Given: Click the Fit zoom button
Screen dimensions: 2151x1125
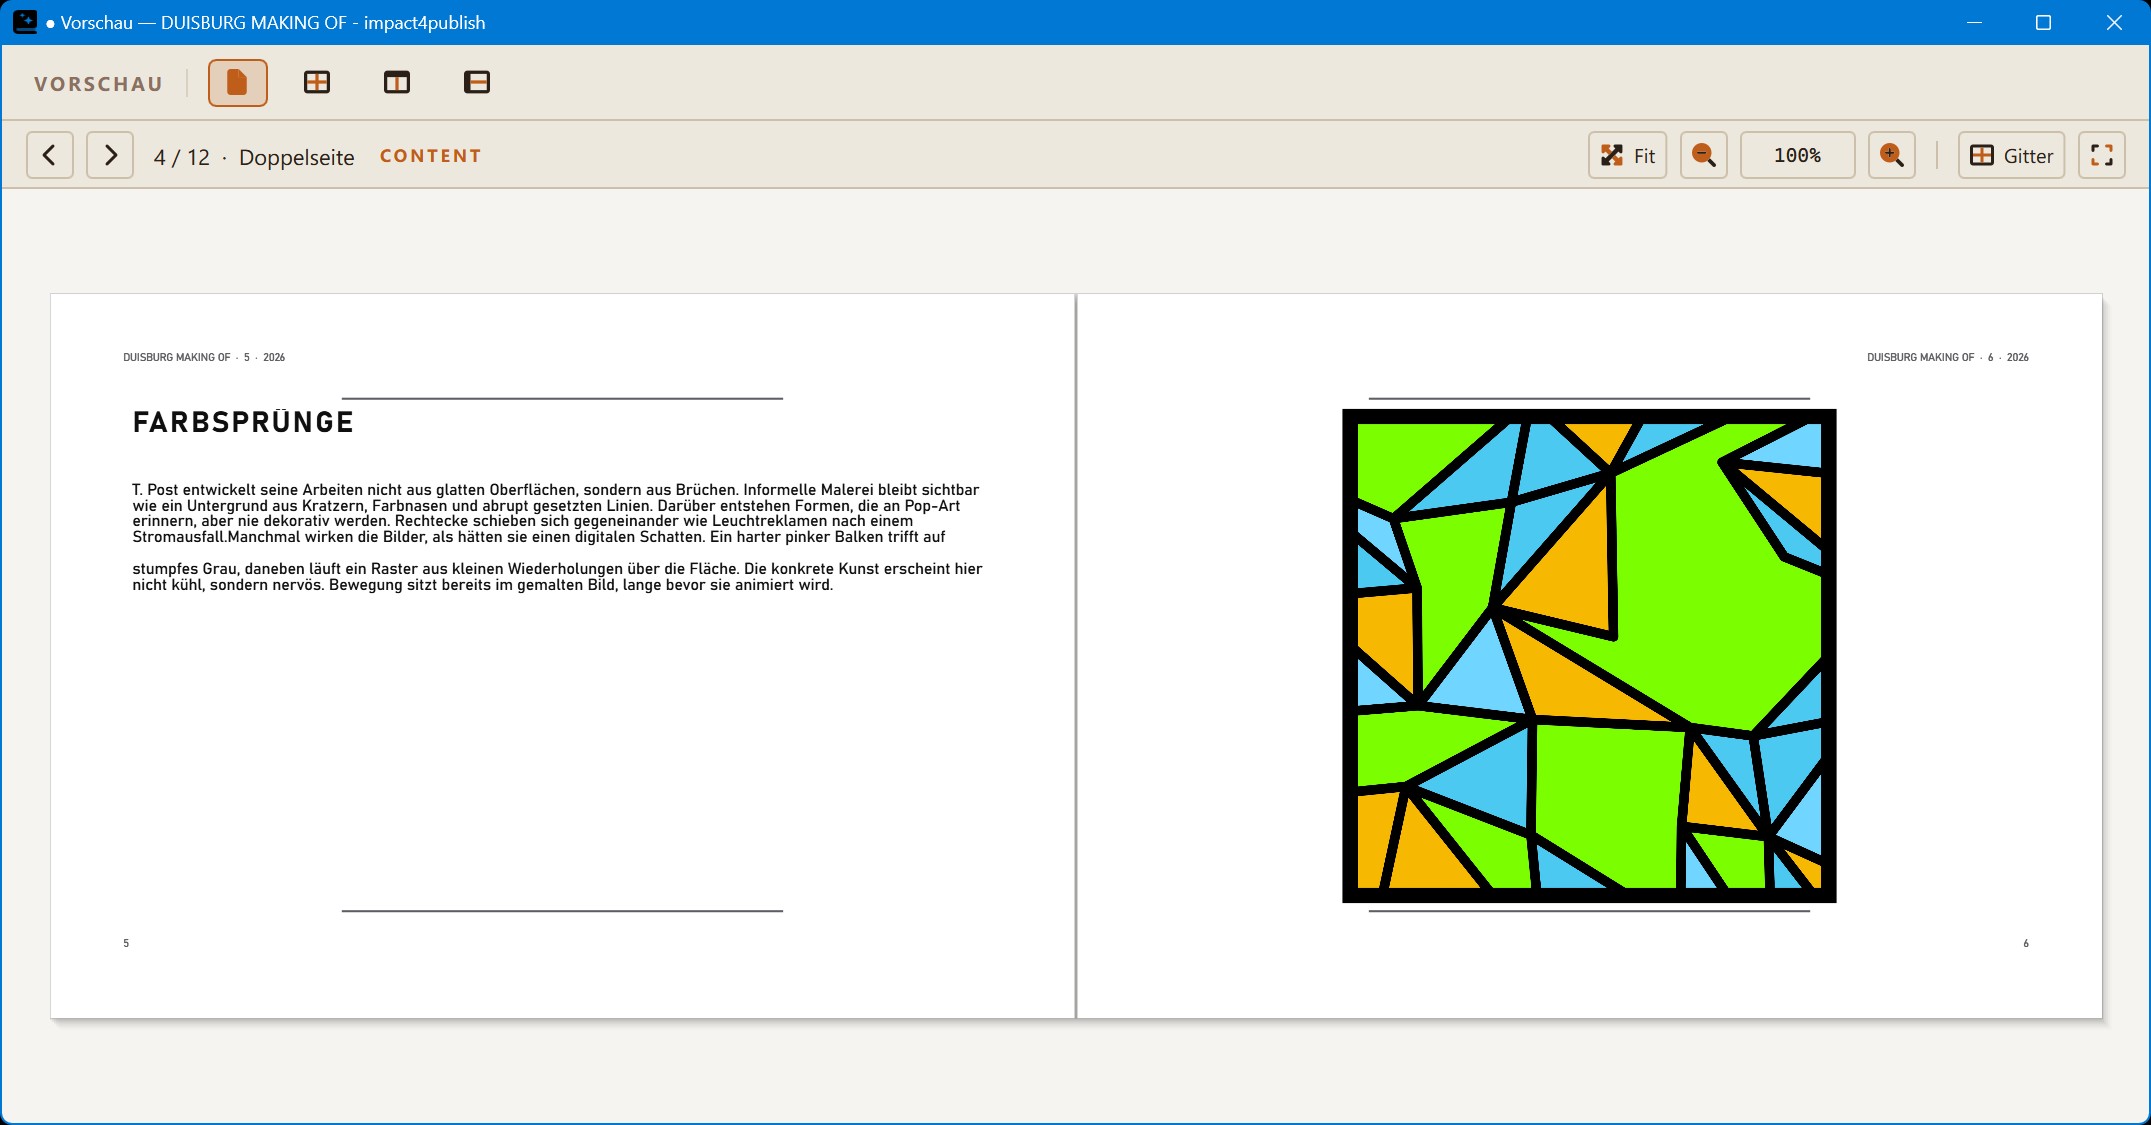Looking at the screenshot, I should 1628,155.
